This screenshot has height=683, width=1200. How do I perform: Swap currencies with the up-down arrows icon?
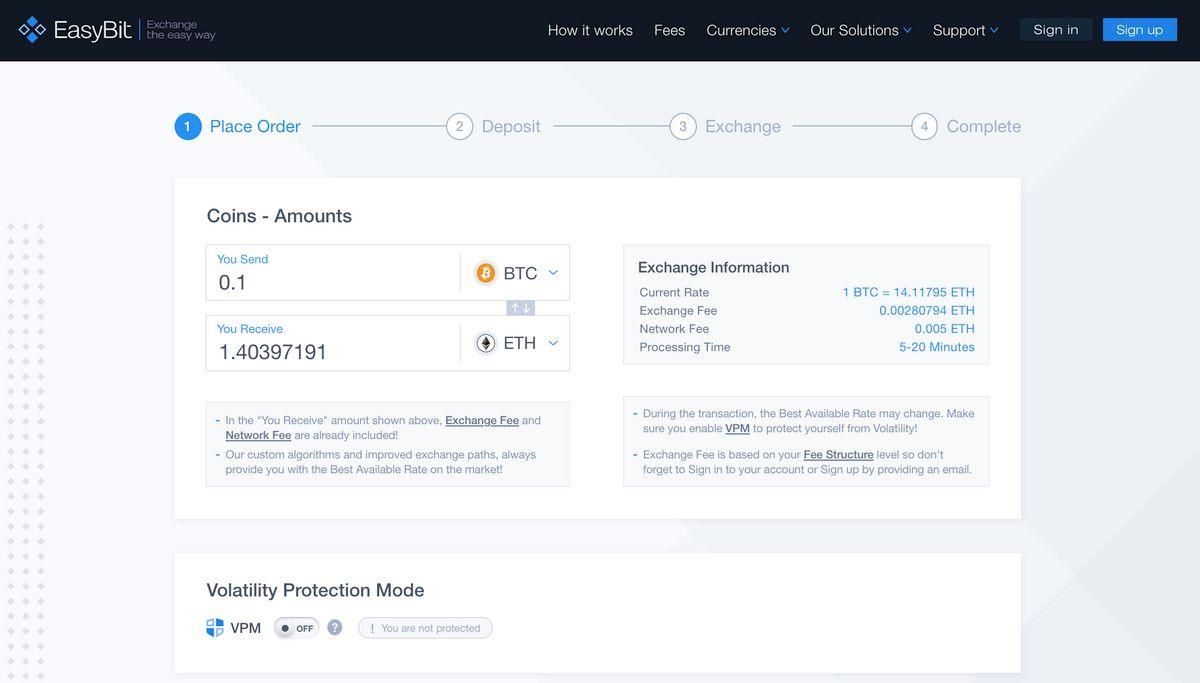click(520, 308)
